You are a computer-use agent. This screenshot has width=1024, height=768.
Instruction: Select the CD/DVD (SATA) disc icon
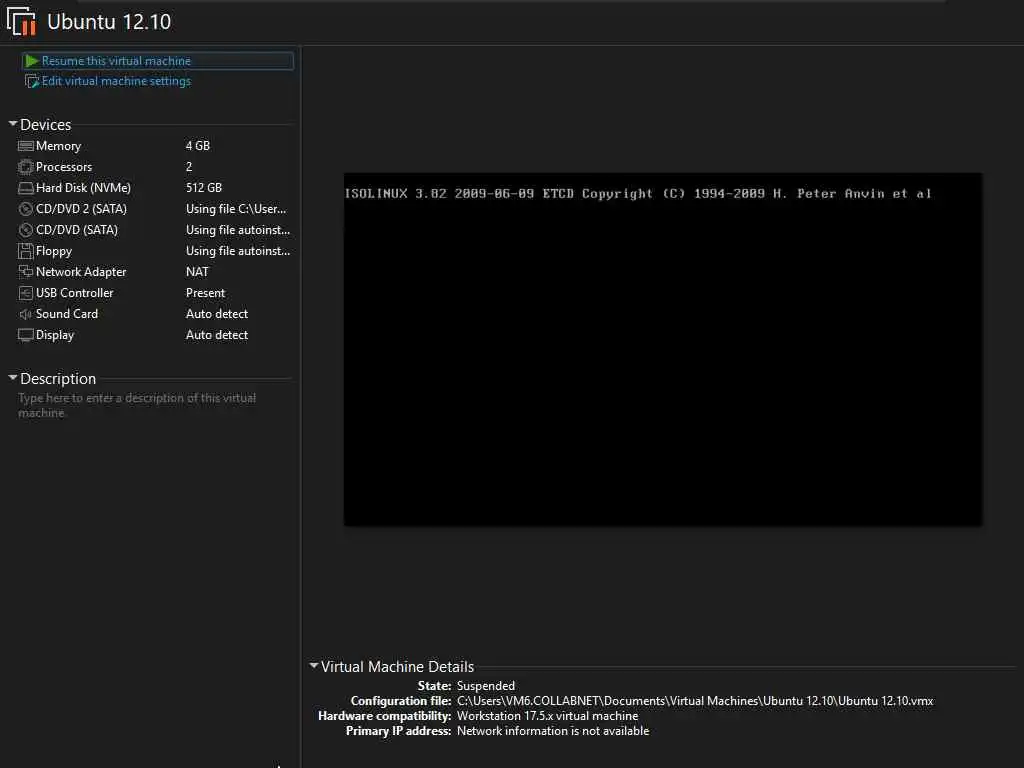point(25,230)
